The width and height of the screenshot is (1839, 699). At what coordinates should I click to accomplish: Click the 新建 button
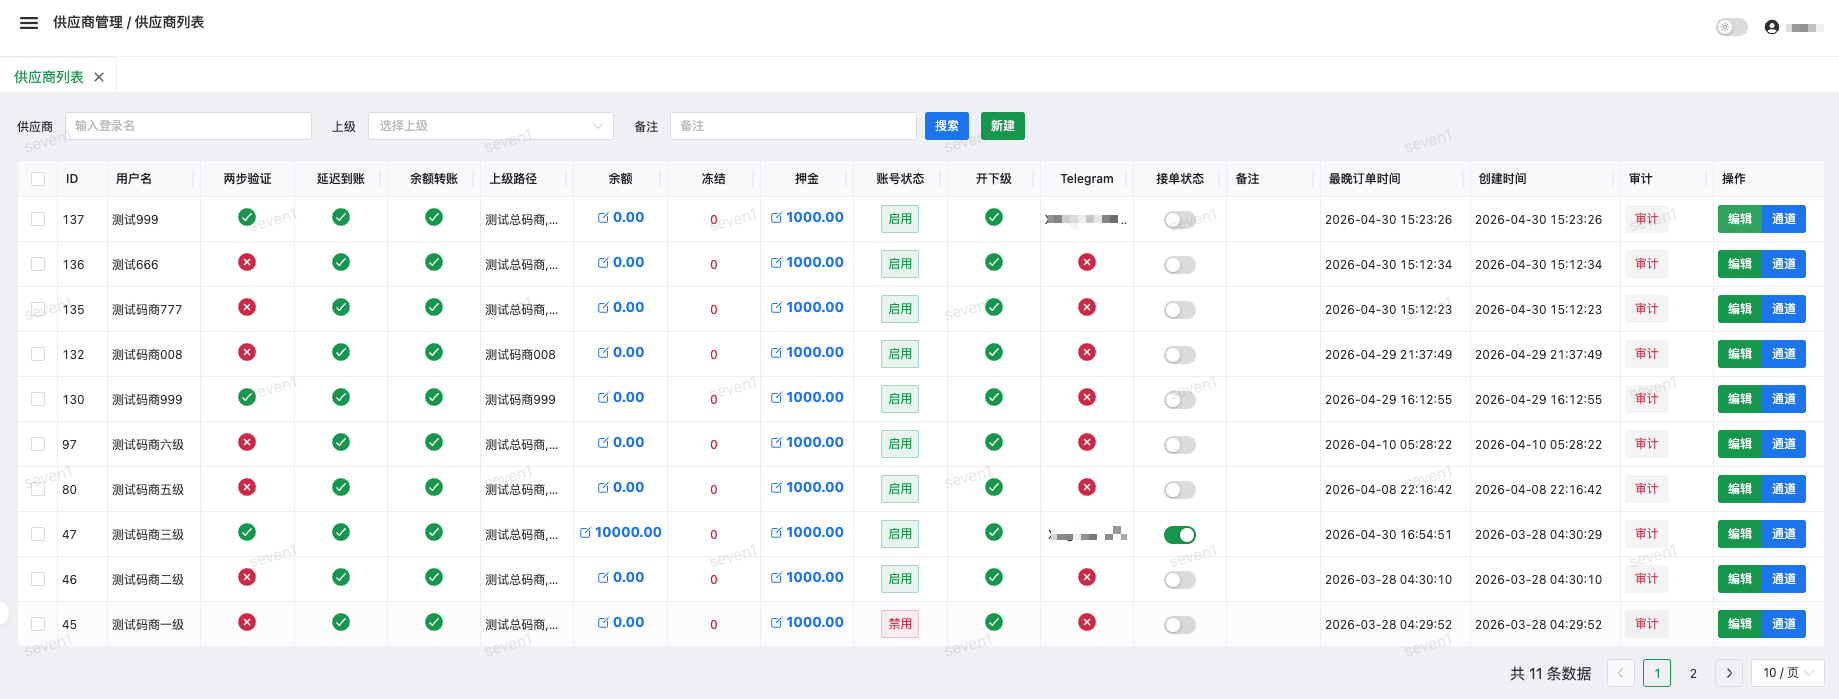[x=1003, y=126]
